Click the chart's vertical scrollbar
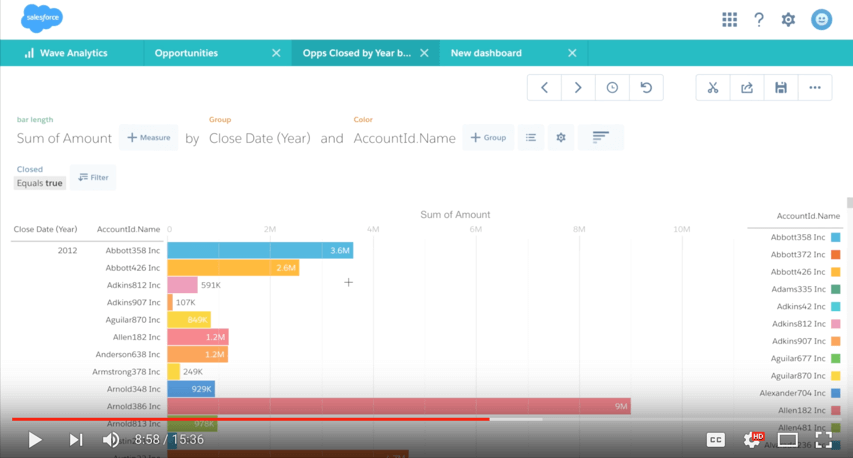 click(x=850, y=203)
